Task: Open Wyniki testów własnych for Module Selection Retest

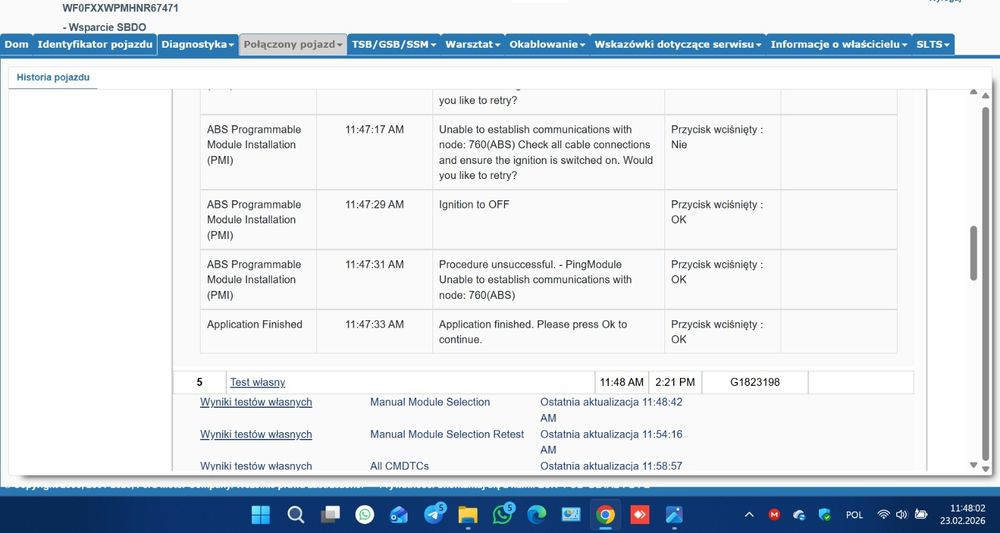Action: point(256,434)
